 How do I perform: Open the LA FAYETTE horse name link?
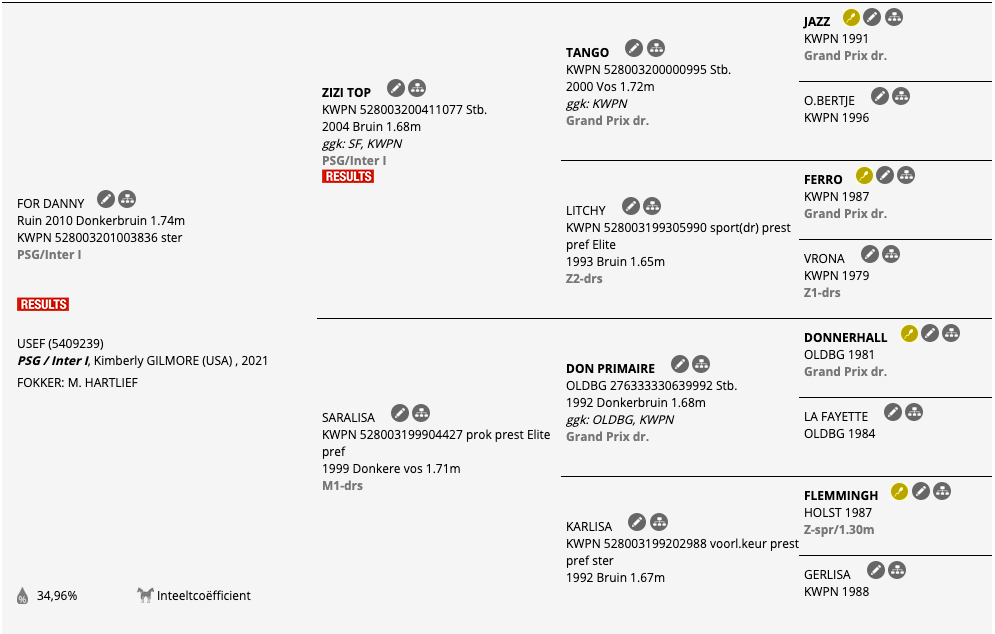[x=836, y=417]
